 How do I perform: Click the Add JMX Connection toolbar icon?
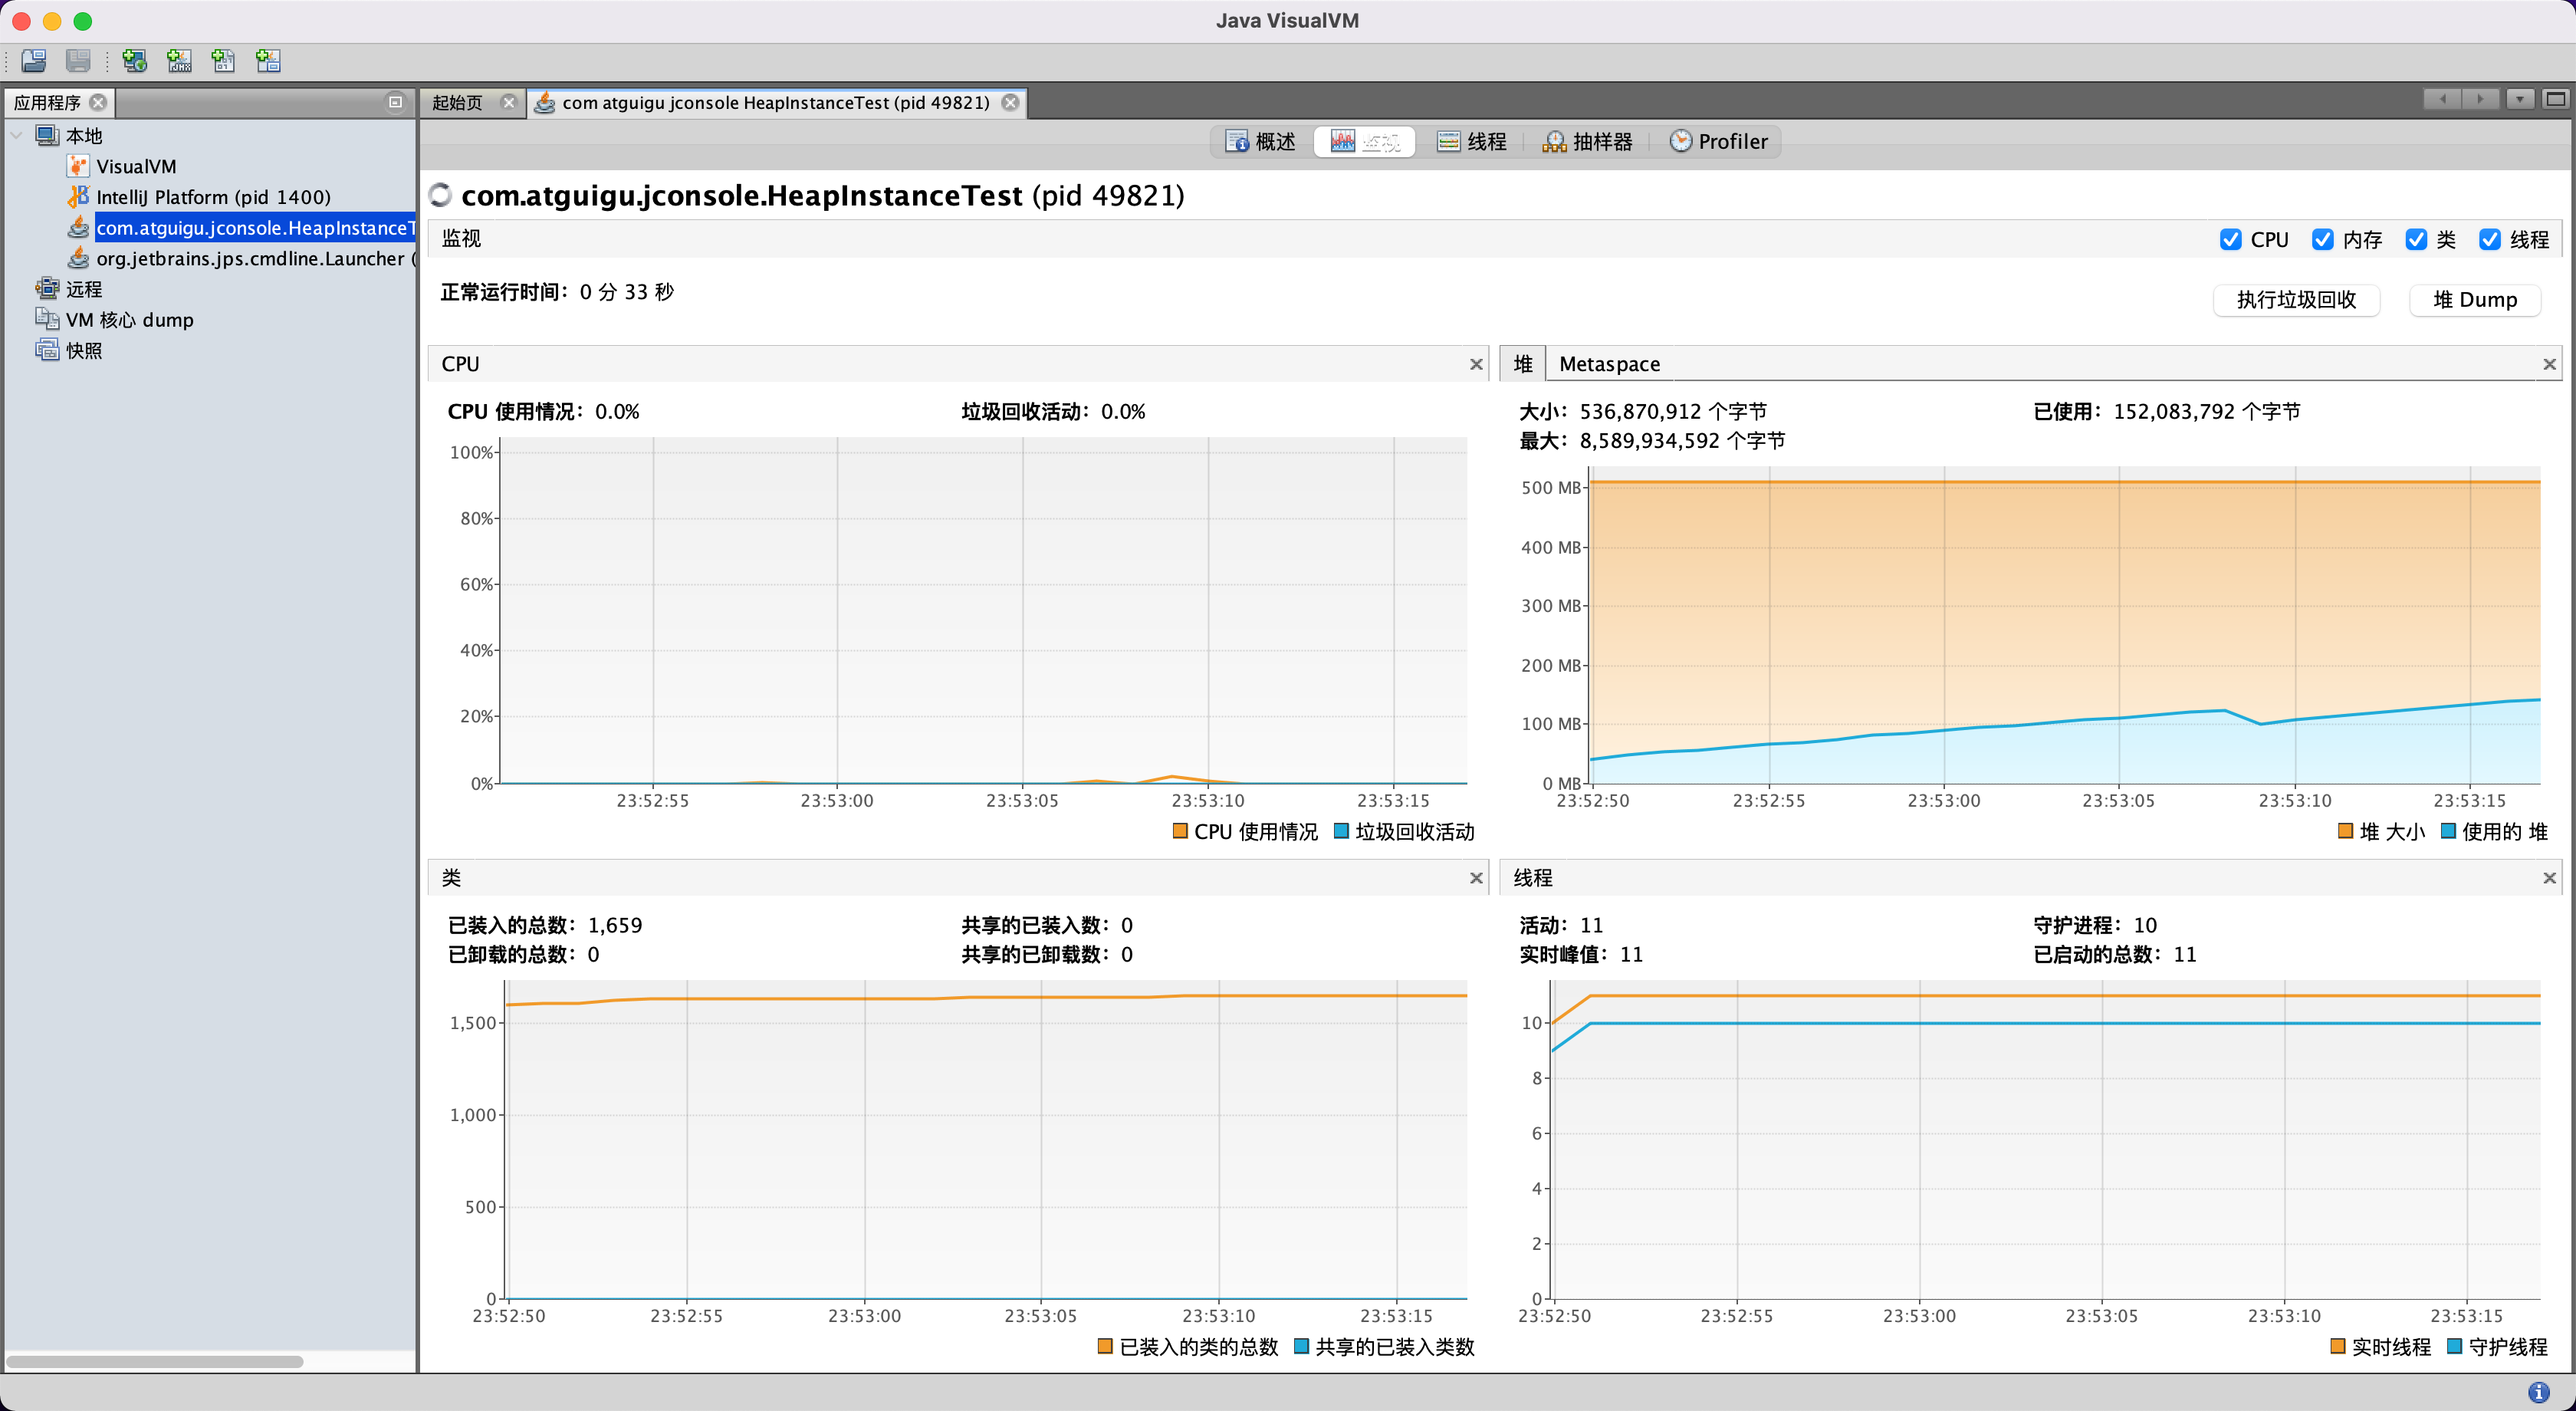click(x=179, y=61)
